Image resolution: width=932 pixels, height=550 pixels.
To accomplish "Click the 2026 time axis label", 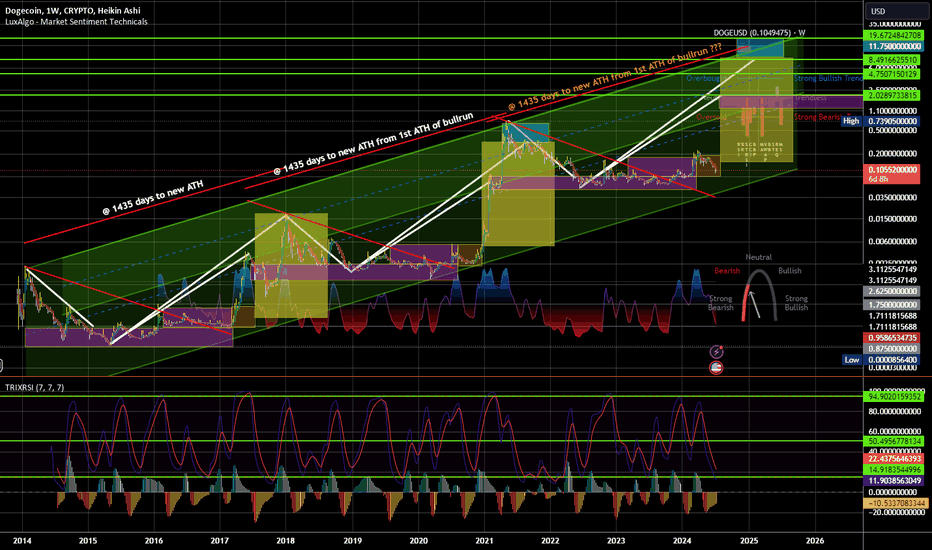I will pos(815,540).
